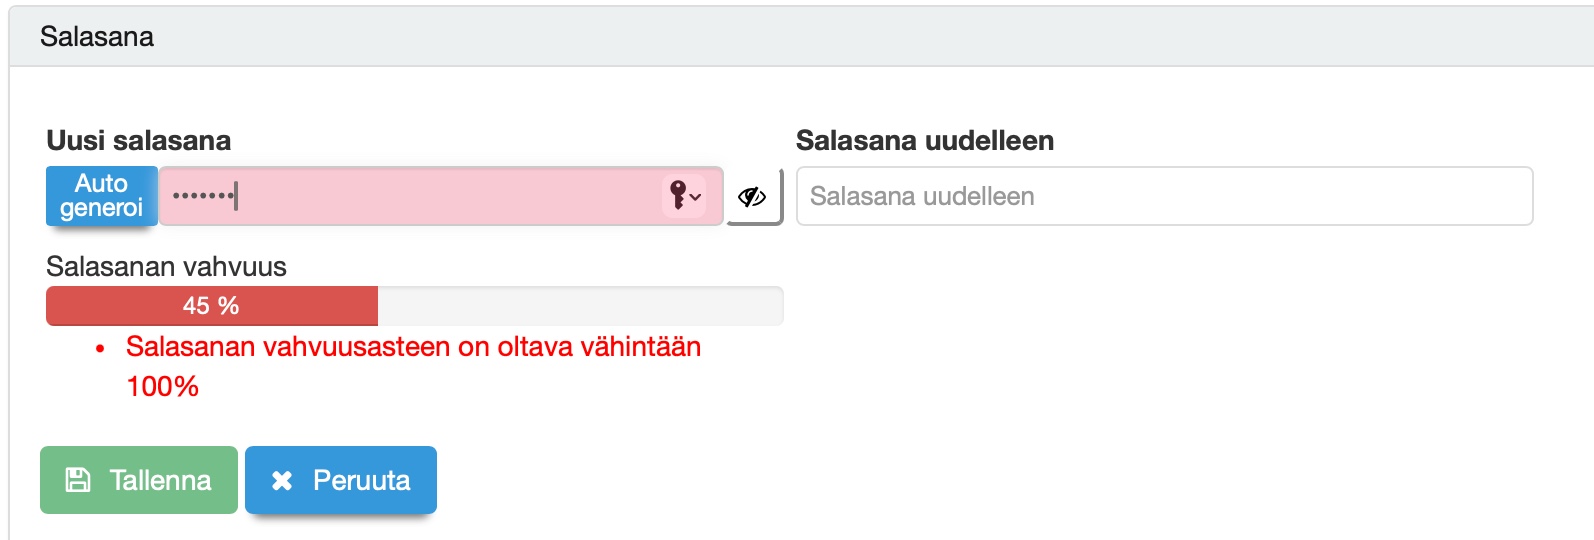Click the Salasanan vahvuus label
The width and height of the screenshot is (1594, 540).
(x=166, y=267)
